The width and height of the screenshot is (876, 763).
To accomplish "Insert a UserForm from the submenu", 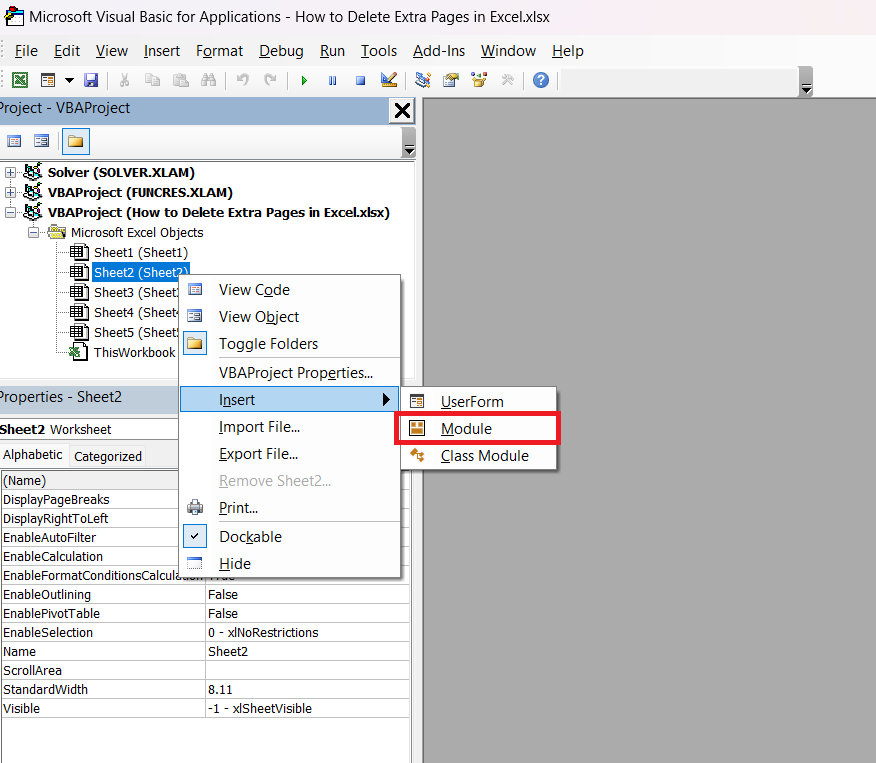I will (479, 402).
